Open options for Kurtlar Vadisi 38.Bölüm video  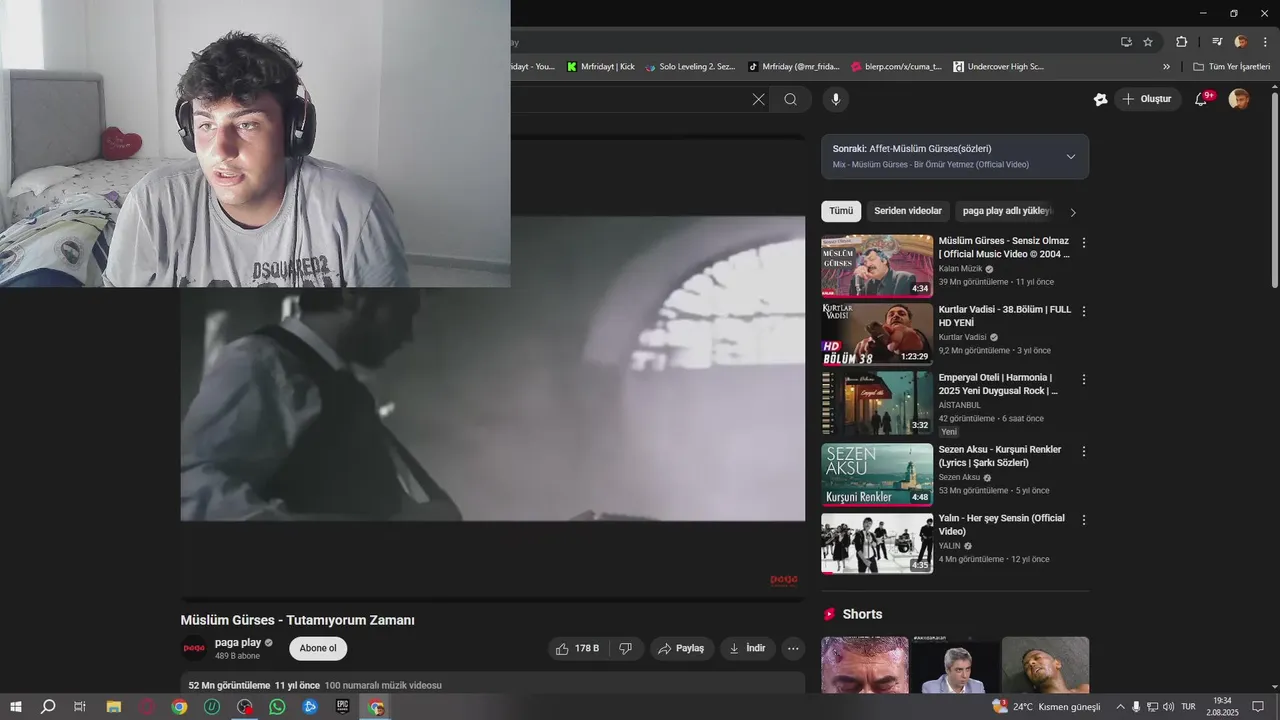point(1084,311)
